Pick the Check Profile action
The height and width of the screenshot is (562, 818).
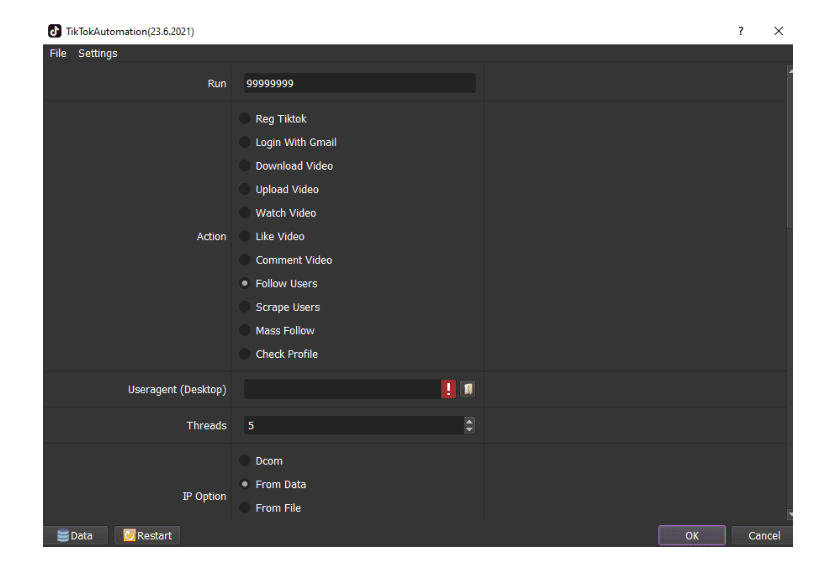(x=279, y=354)
